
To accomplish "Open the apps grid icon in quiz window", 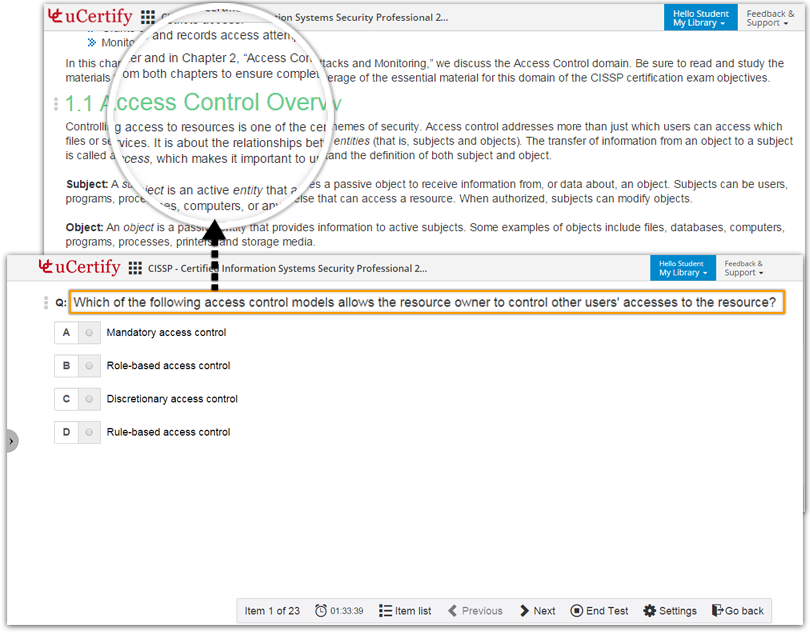I will tap(135, 268).
